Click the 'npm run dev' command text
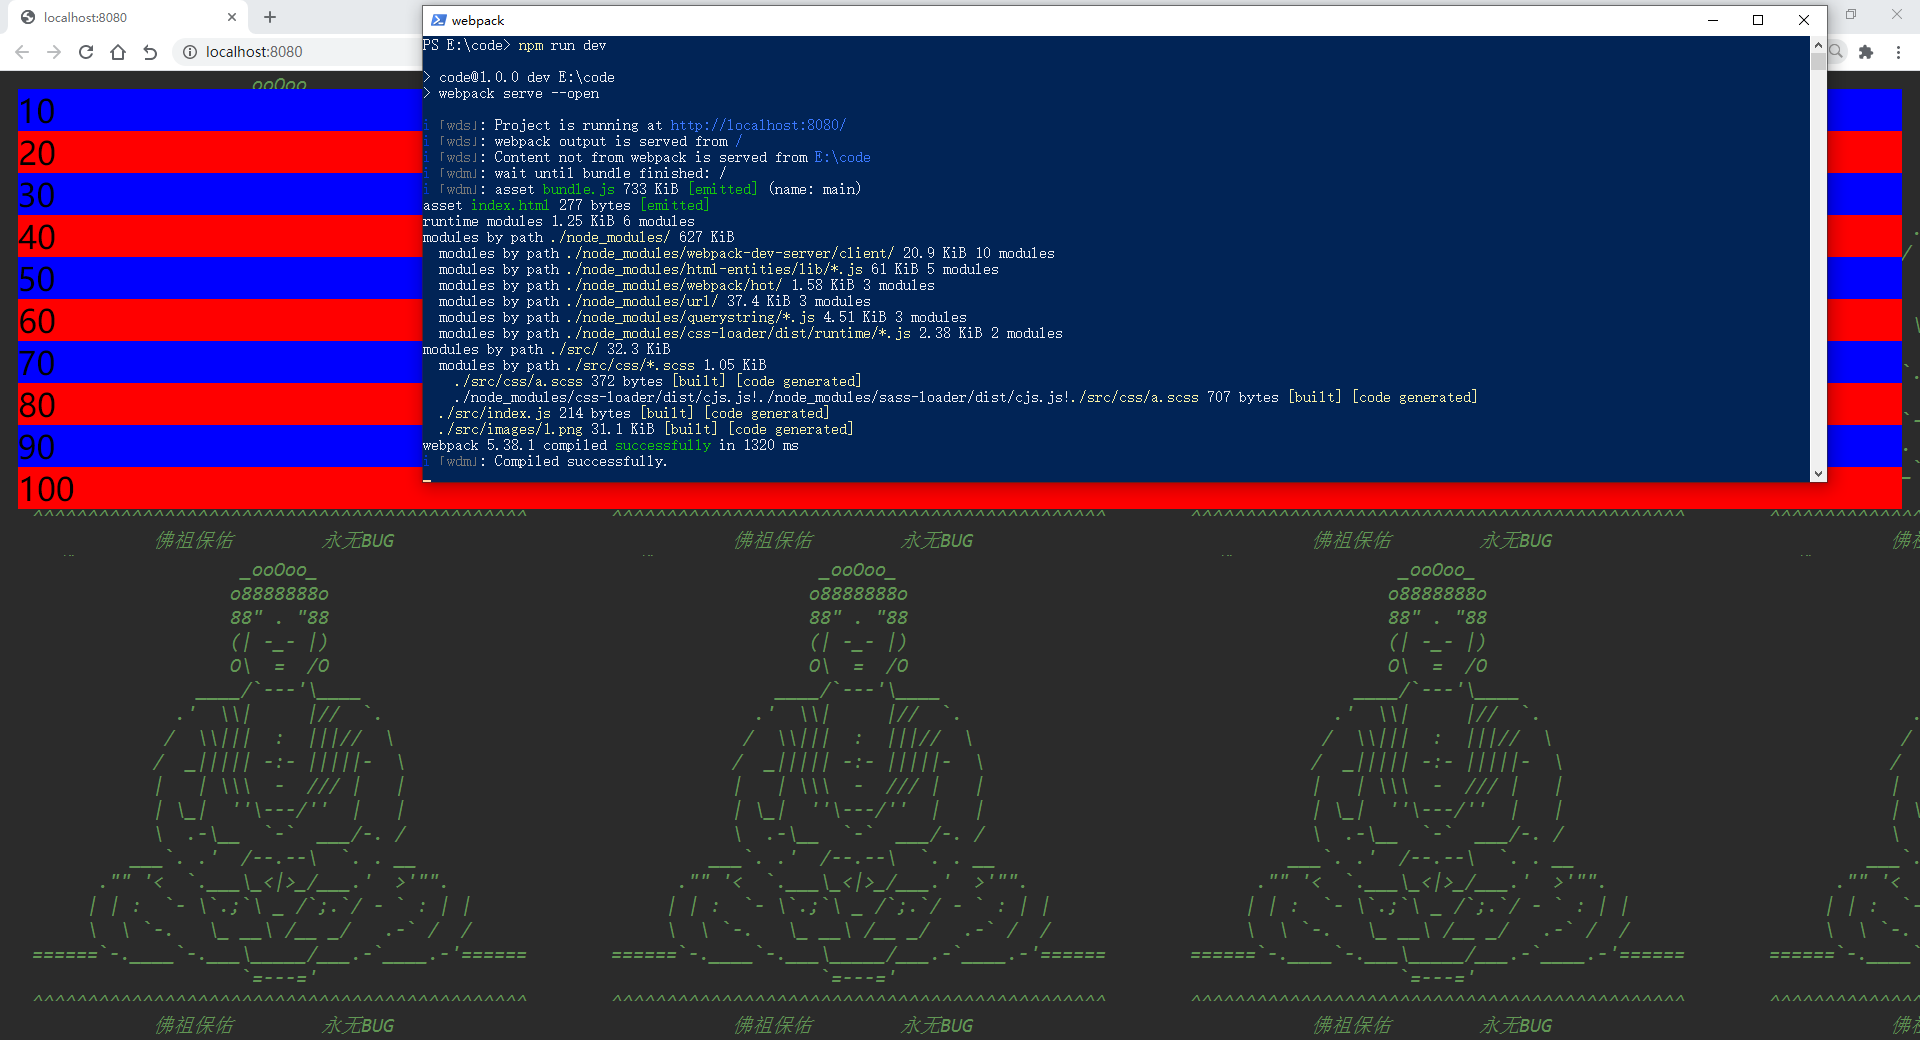1920x1040 pixels. pyautogui.click(x=562, y=45)
